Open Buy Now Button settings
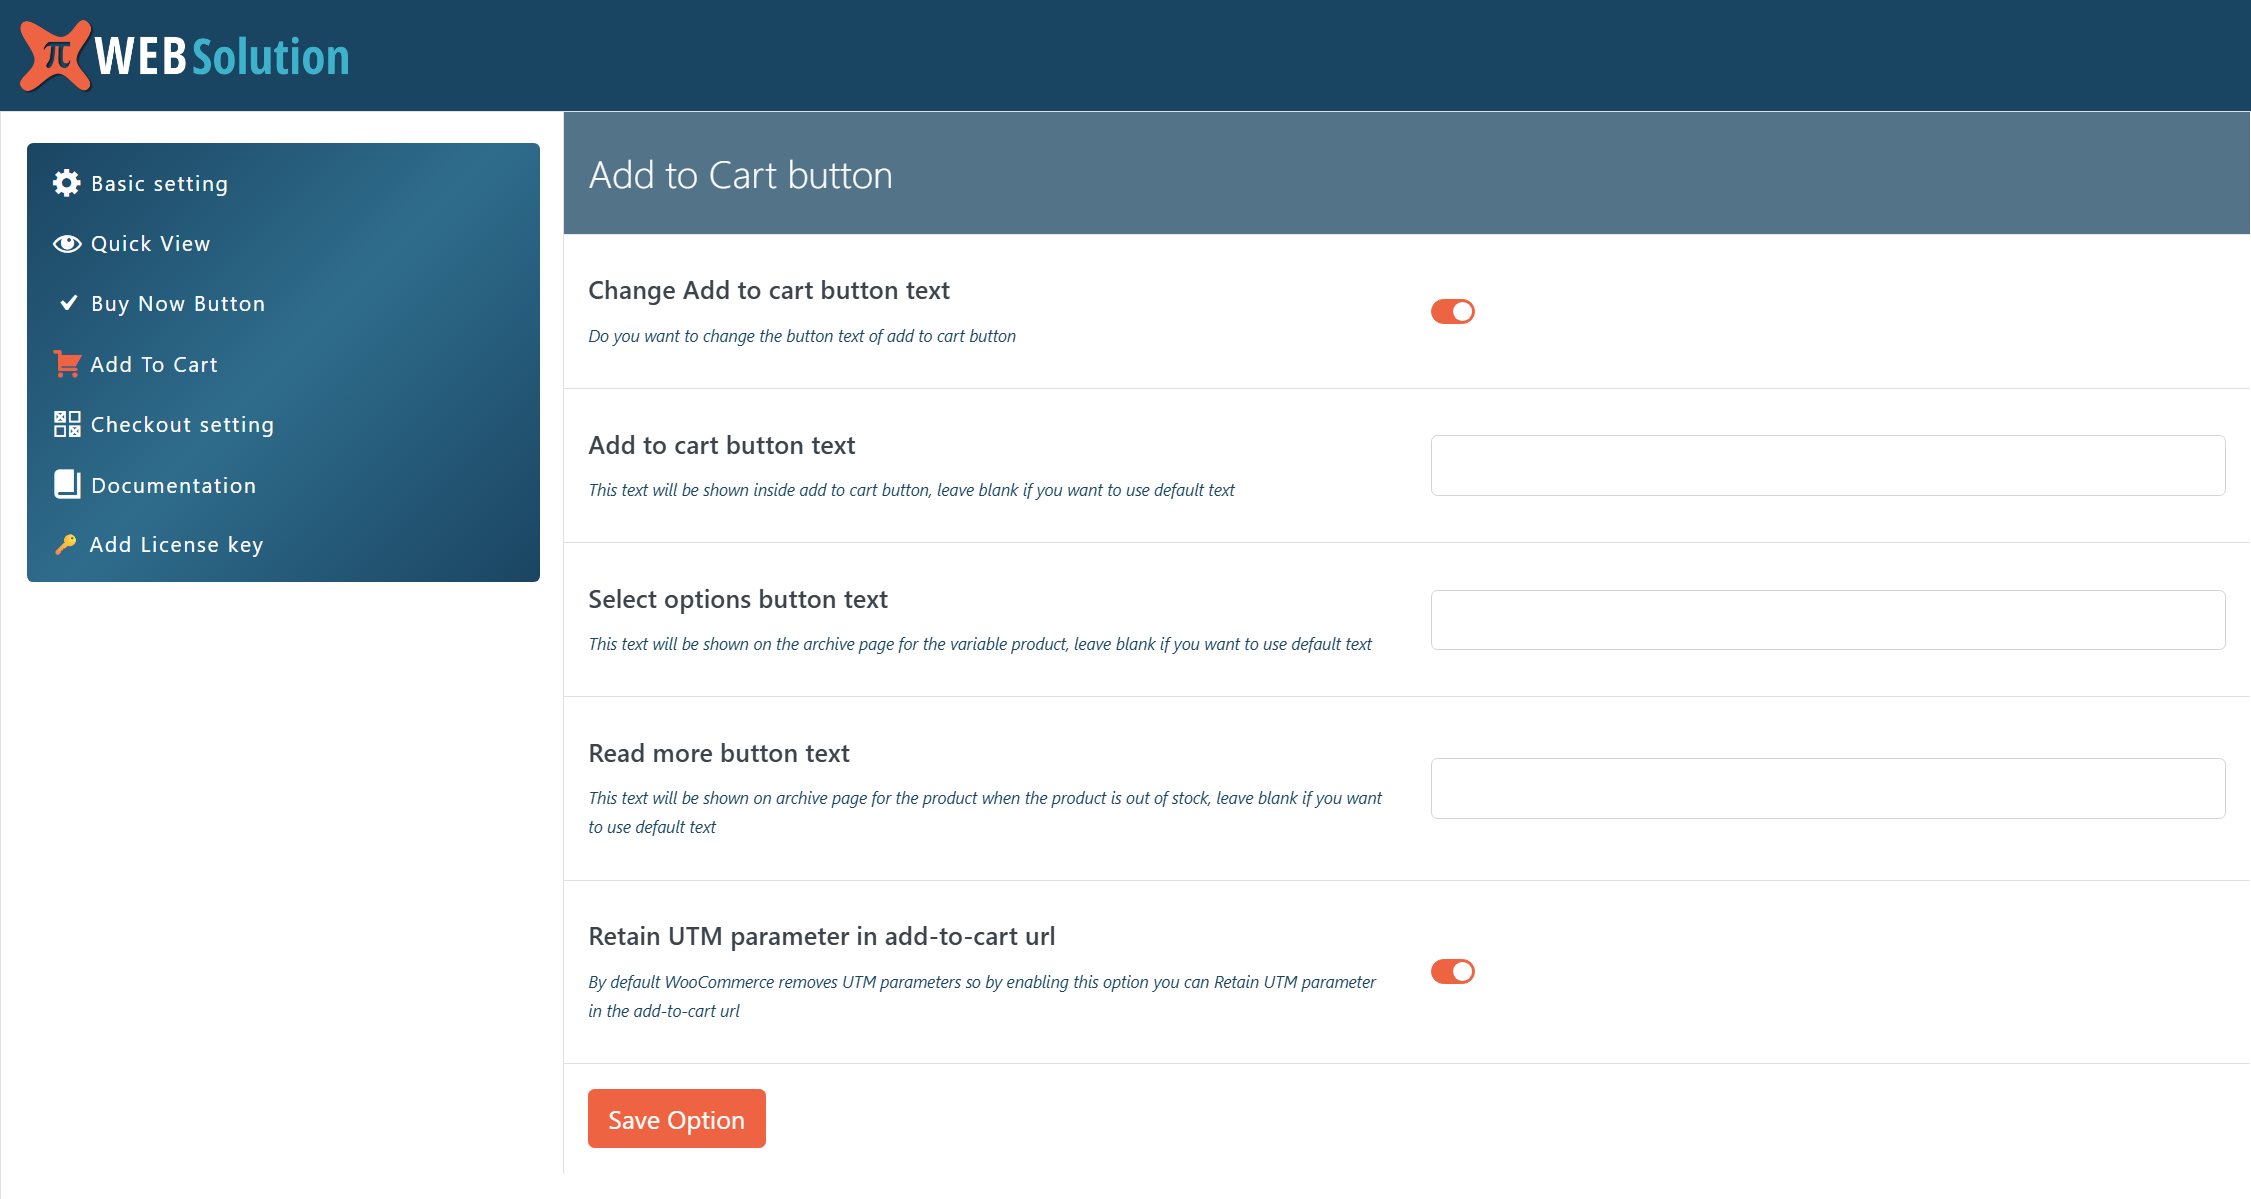This screenshot has width=2251, height=1199. (x=178, y=304)
